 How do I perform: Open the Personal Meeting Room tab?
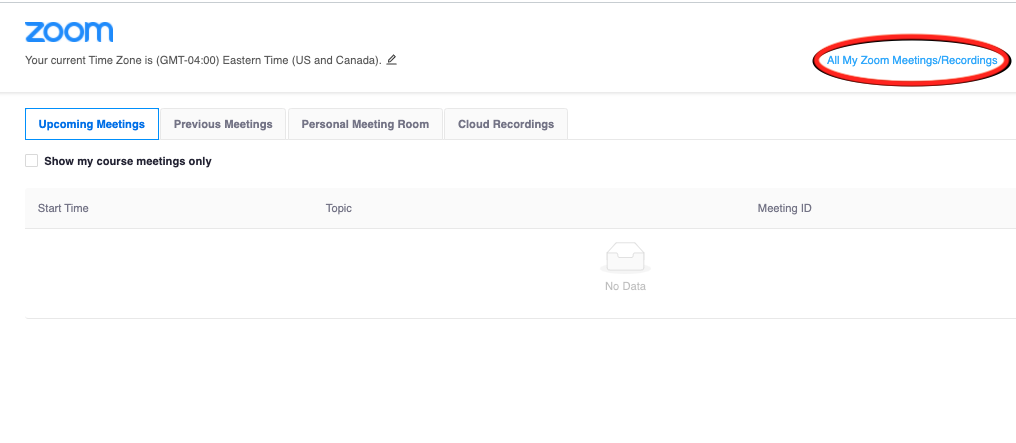365,124
